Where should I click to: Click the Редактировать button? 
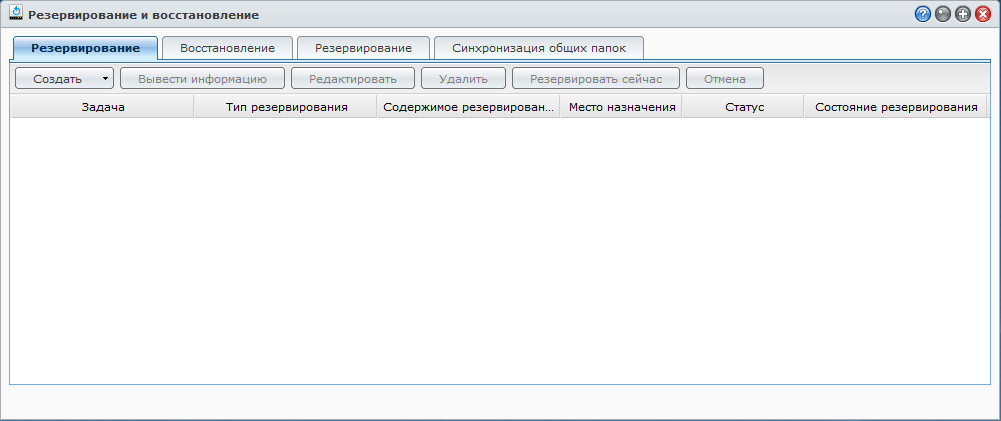click(x=353, y=79)
